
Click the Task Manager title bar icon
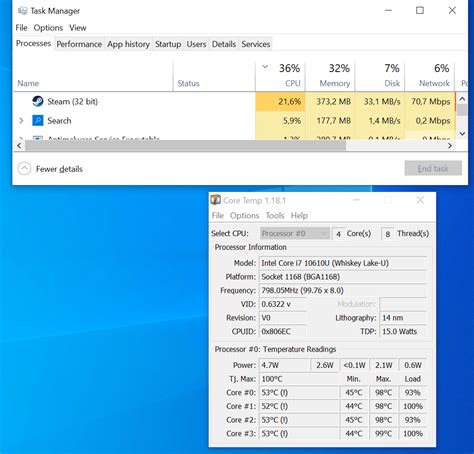(x=23, y=11)
